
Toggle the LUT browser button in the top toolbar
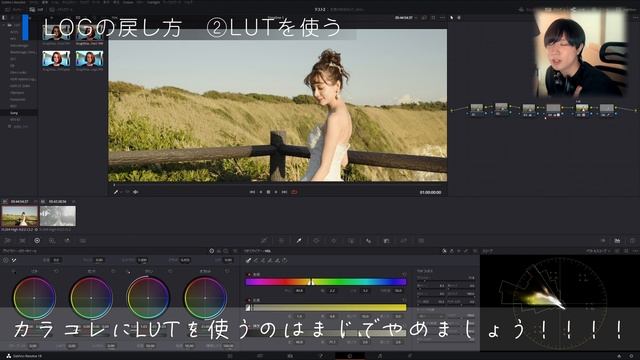coord(36,9)
